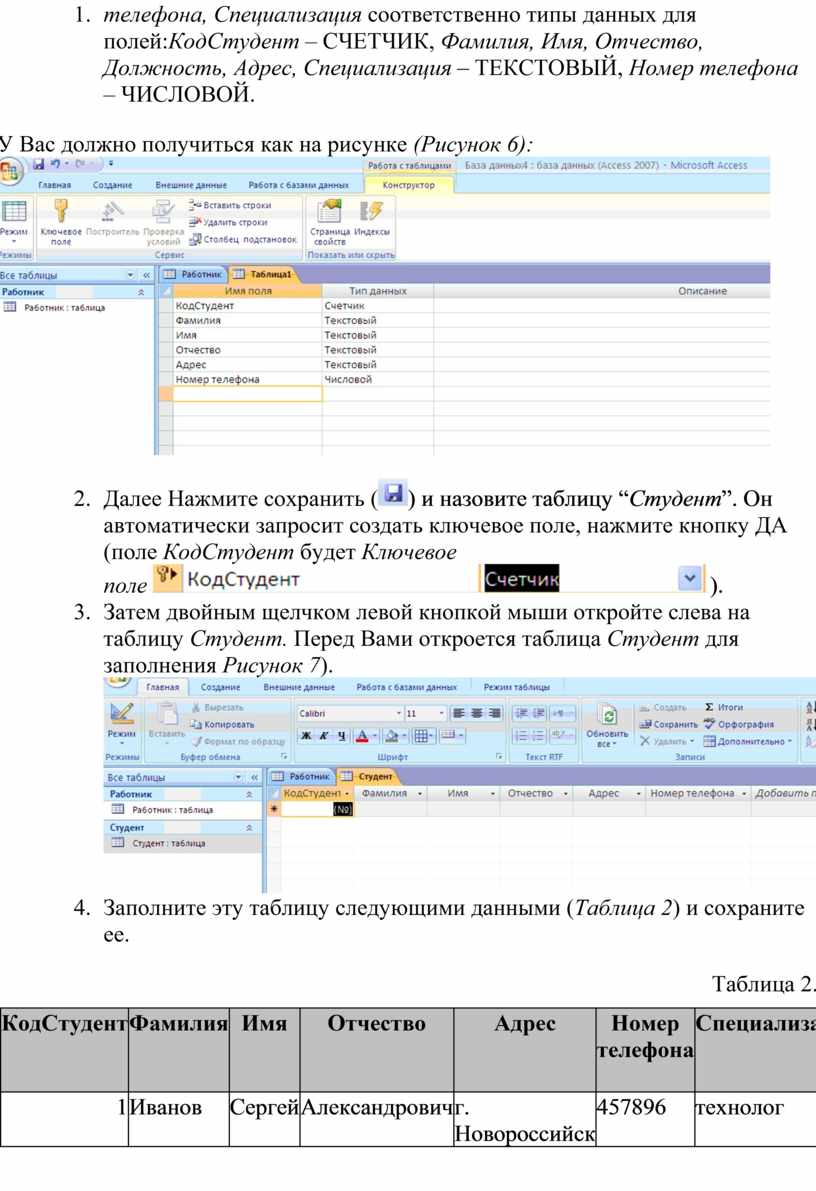Click red font color A swatch in Figure 7
The image size is (816, 1191).
pos(362,735)
